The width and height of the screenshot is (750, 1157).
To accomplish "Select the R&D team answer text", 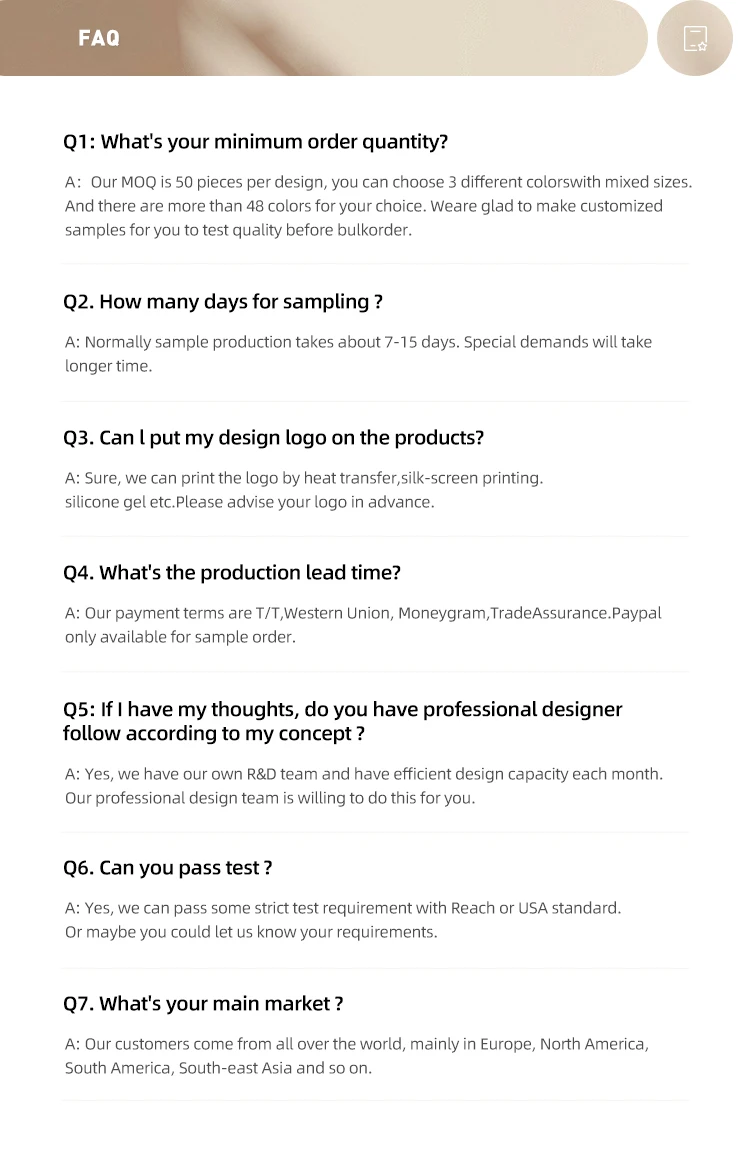I will pos(363,774).
